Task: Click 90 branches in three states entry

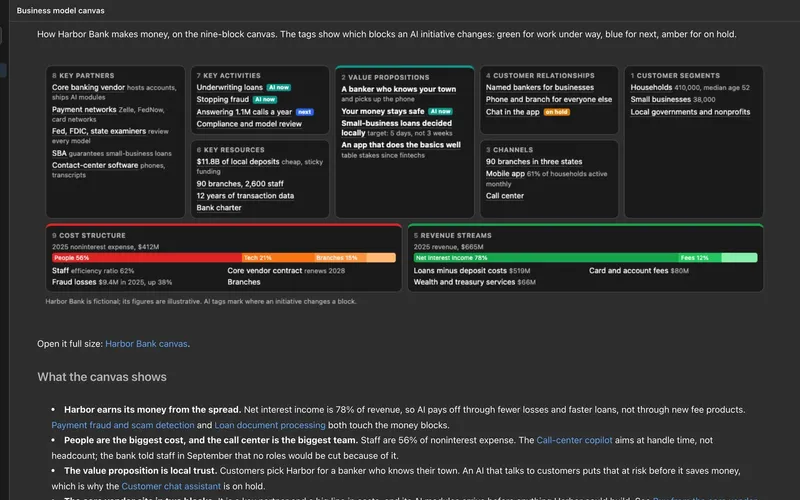Action: point(534,162)
